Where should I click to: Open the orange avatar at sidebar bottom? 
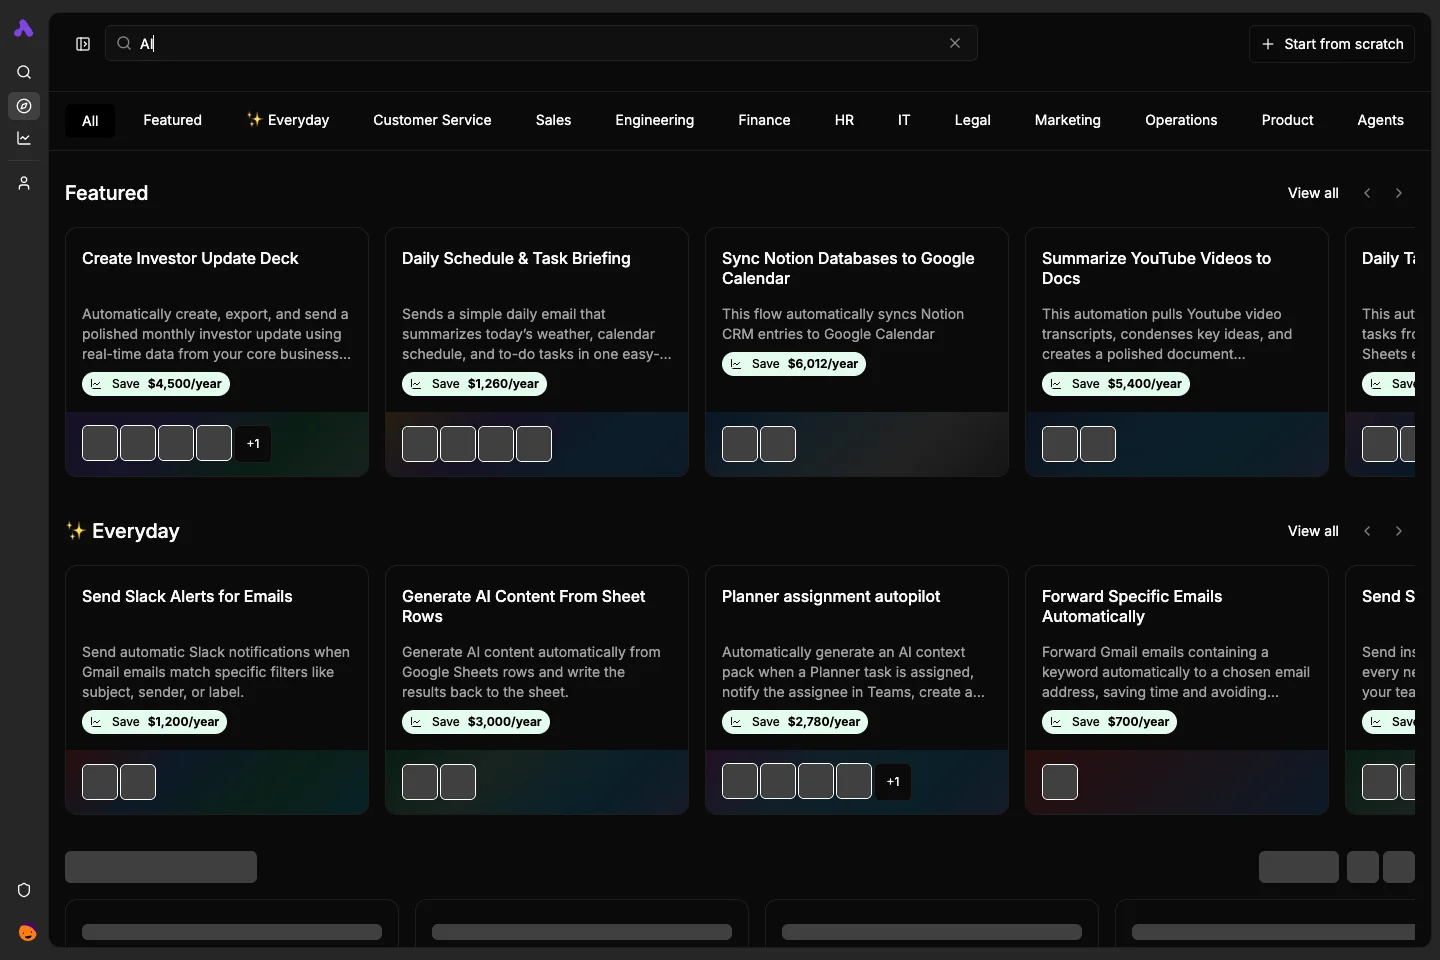coord(27,933)
